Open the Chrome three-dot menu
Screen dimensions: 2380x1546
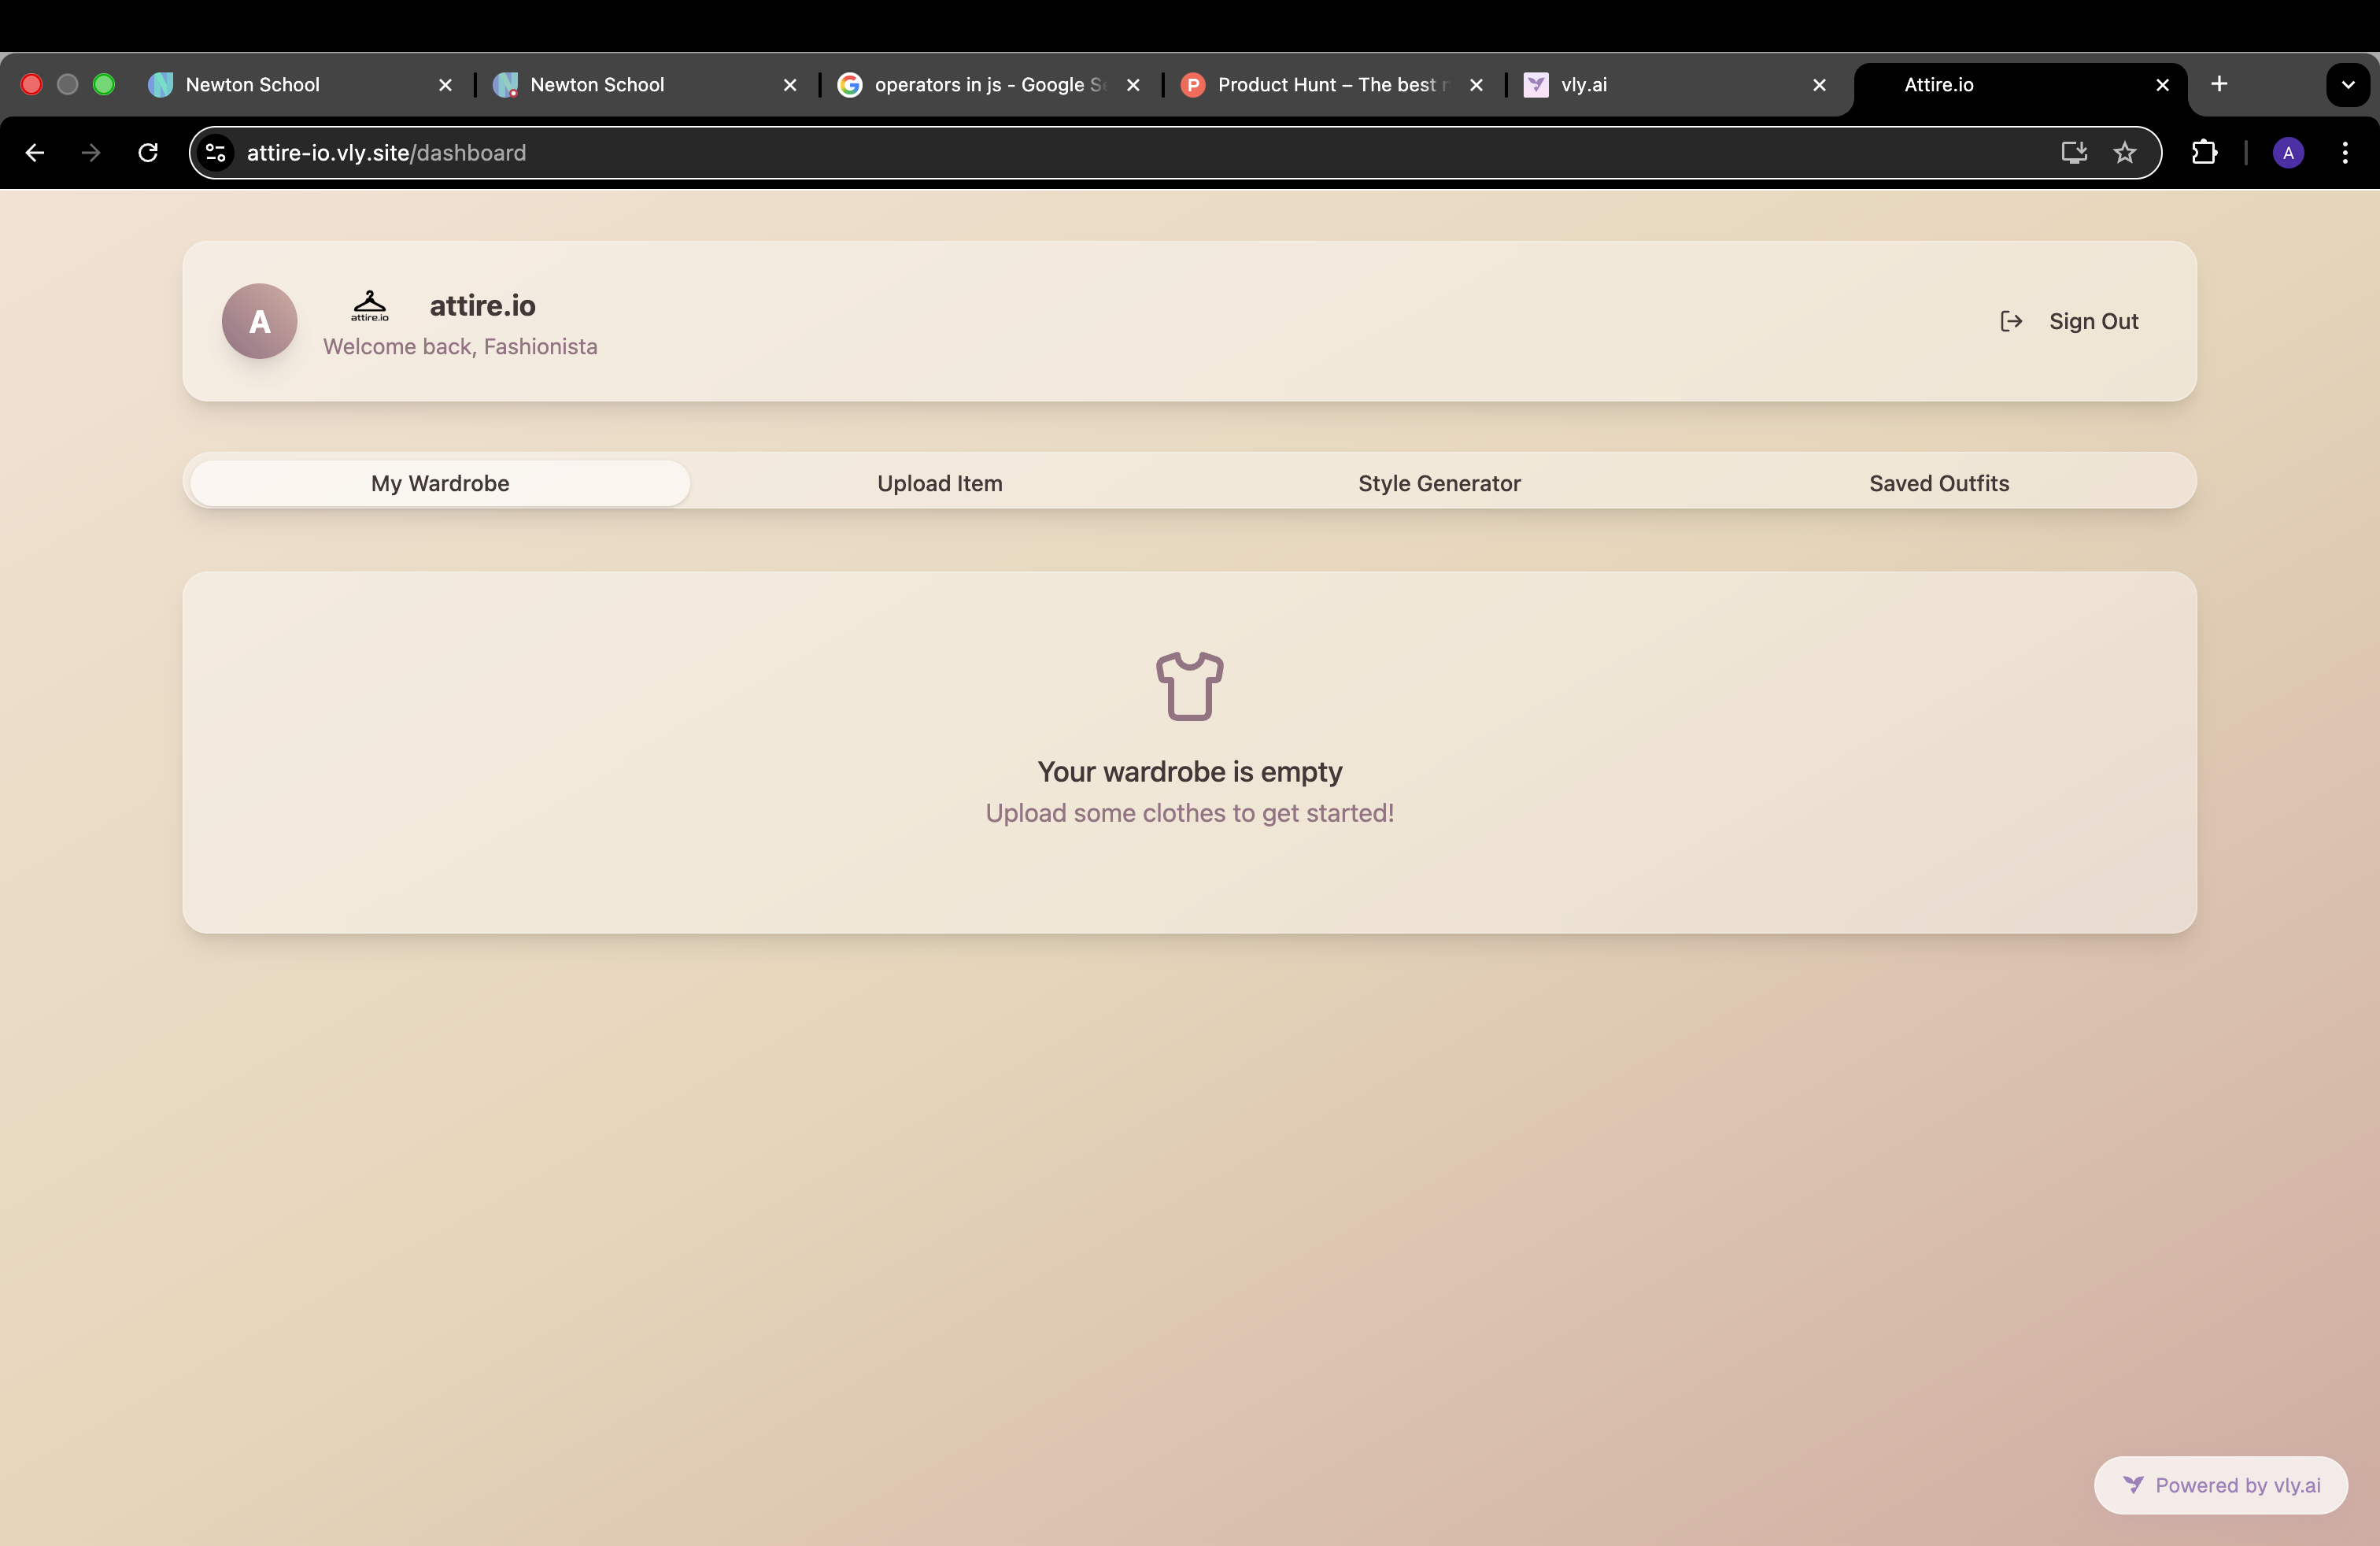pyautogui.click(x=2346, y=152)
